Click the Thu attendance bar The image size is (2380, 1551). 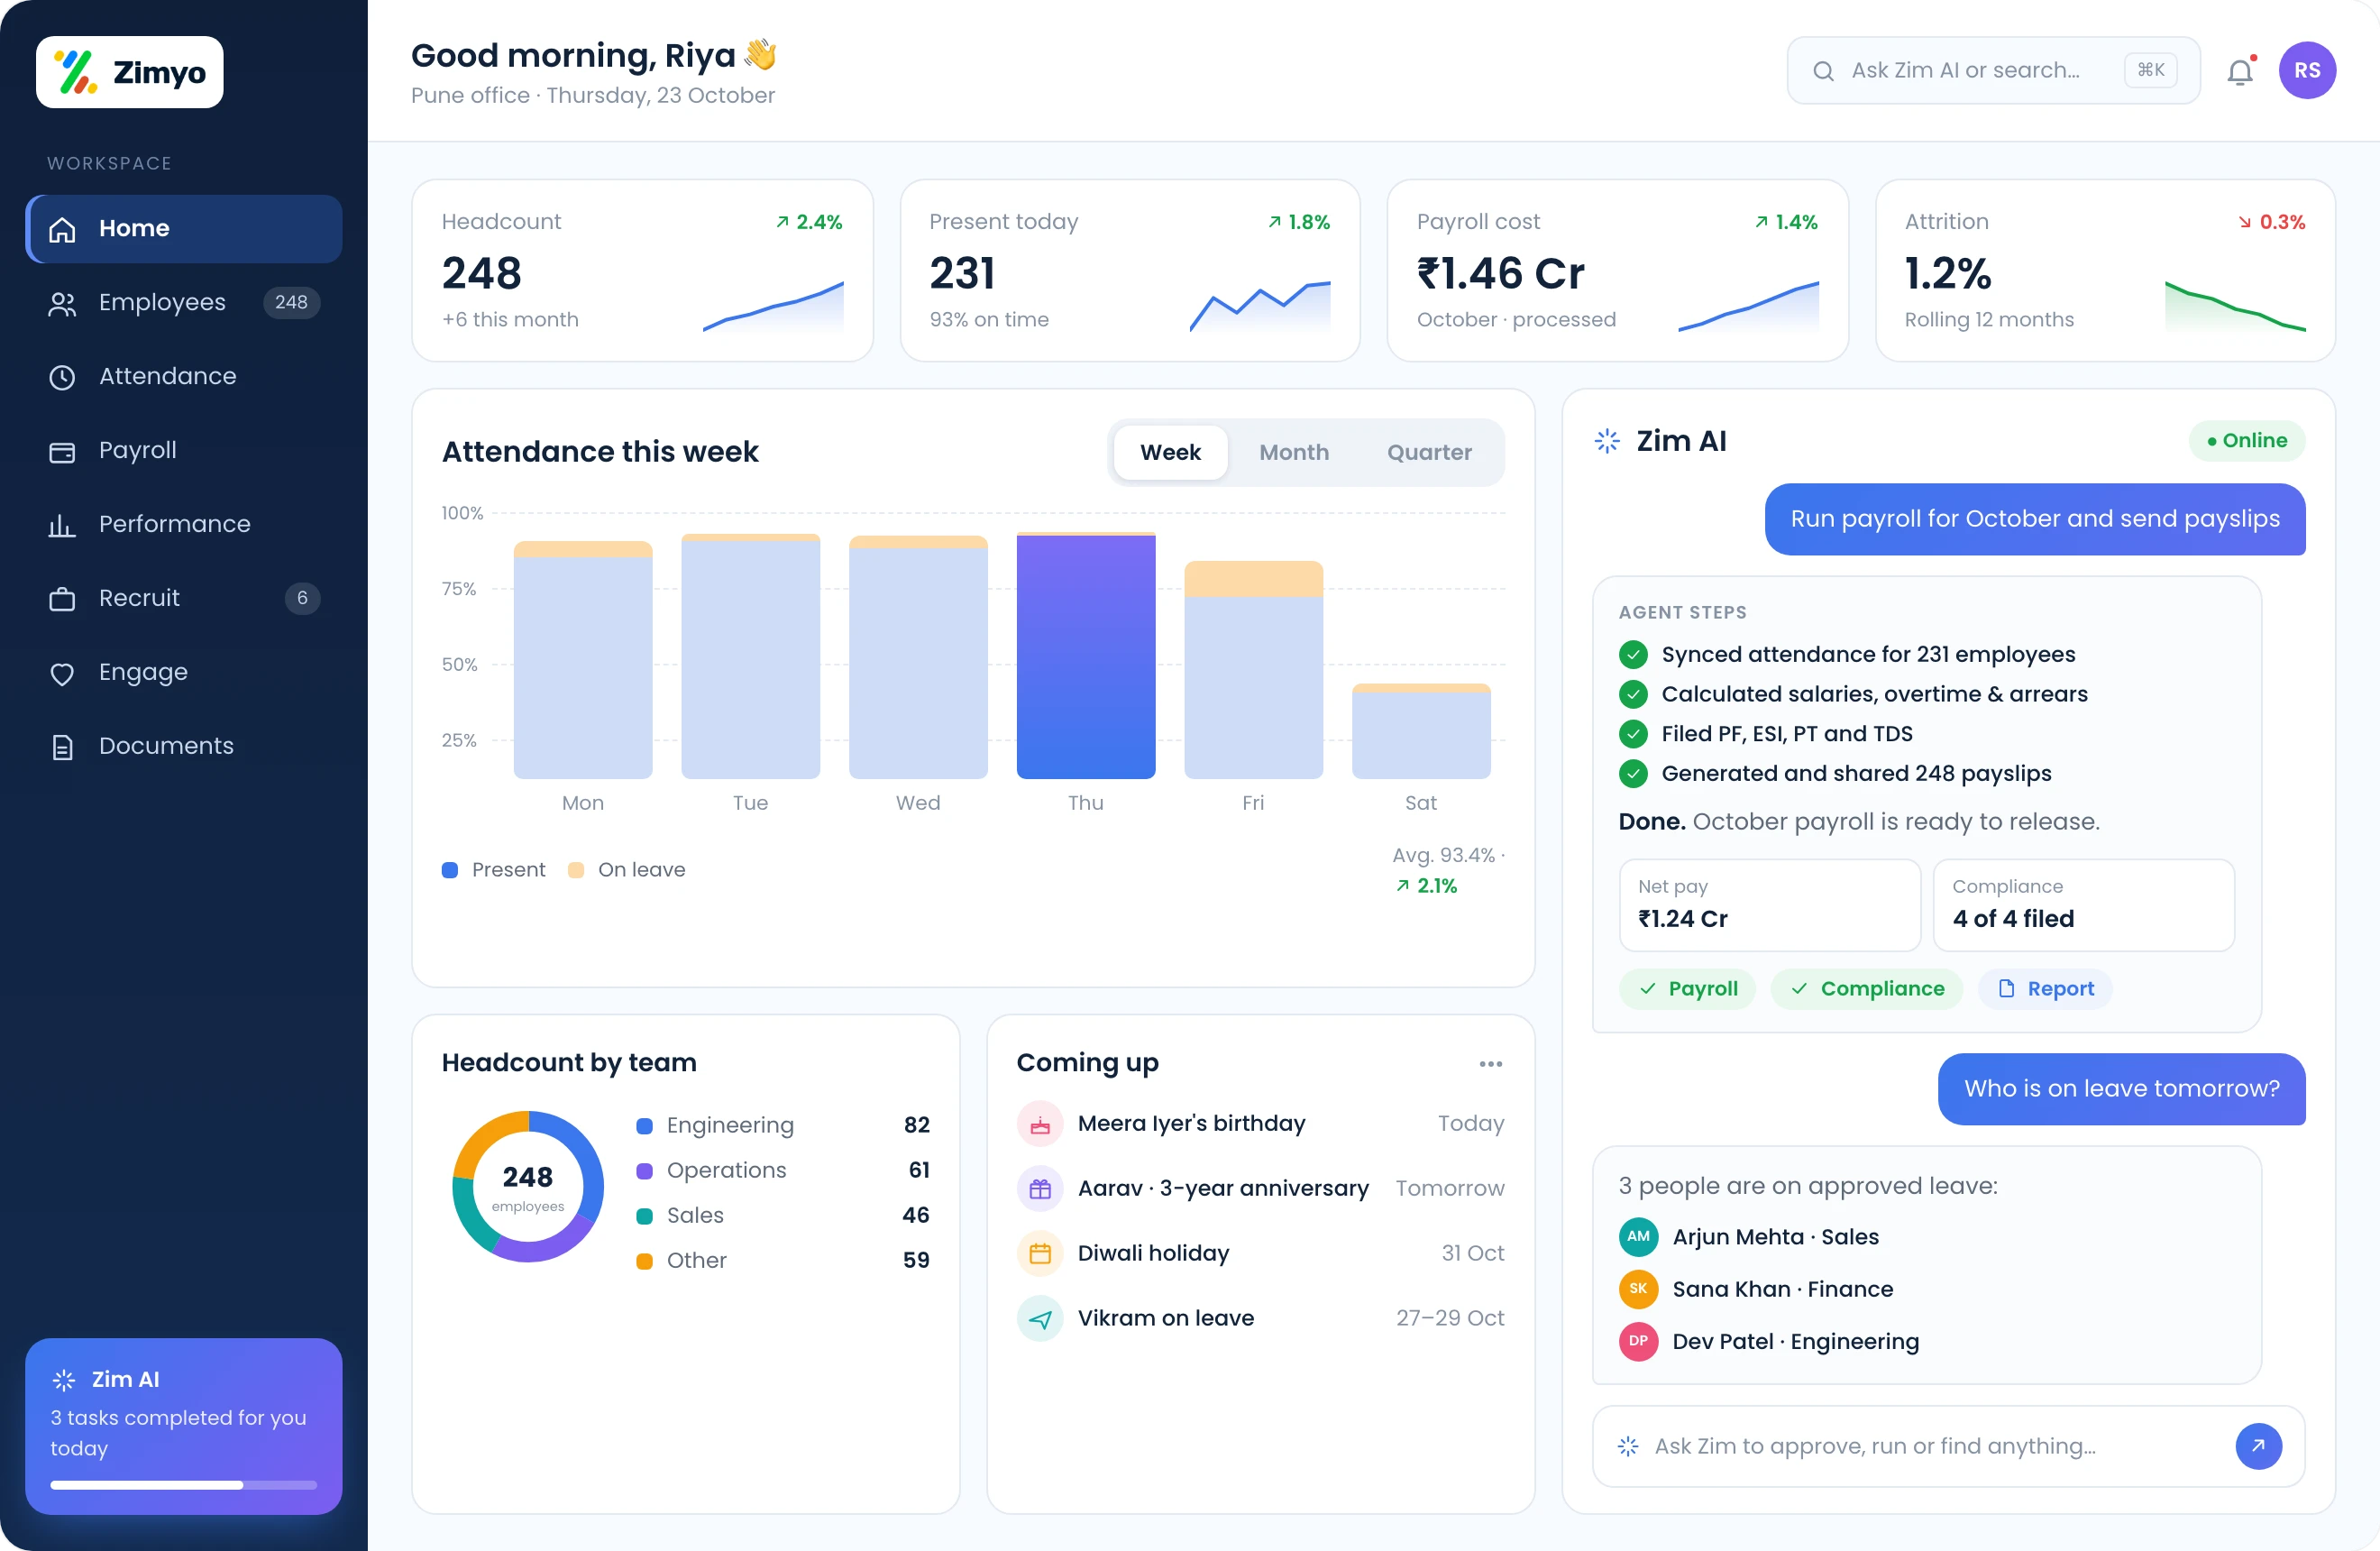point(1086,656)
